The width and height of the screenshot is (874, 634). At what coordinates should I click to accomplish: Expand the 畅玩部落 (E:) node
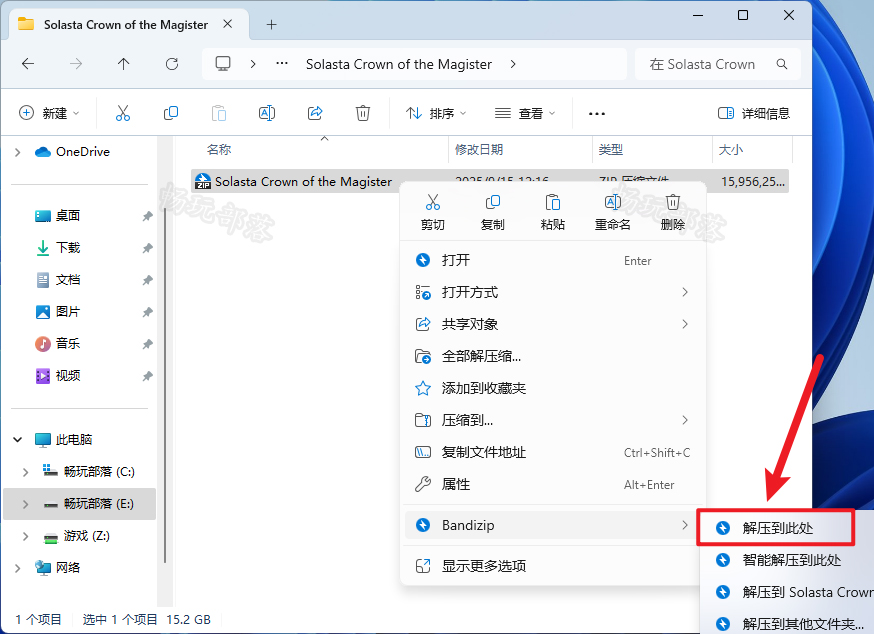click(25, 504)
